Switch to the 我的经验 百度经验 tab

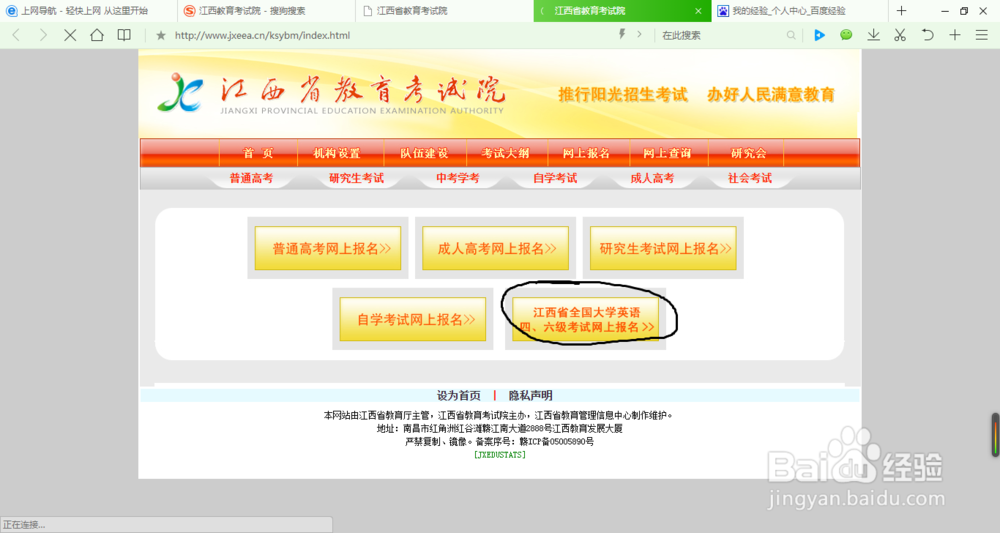[x=800, y=11]
